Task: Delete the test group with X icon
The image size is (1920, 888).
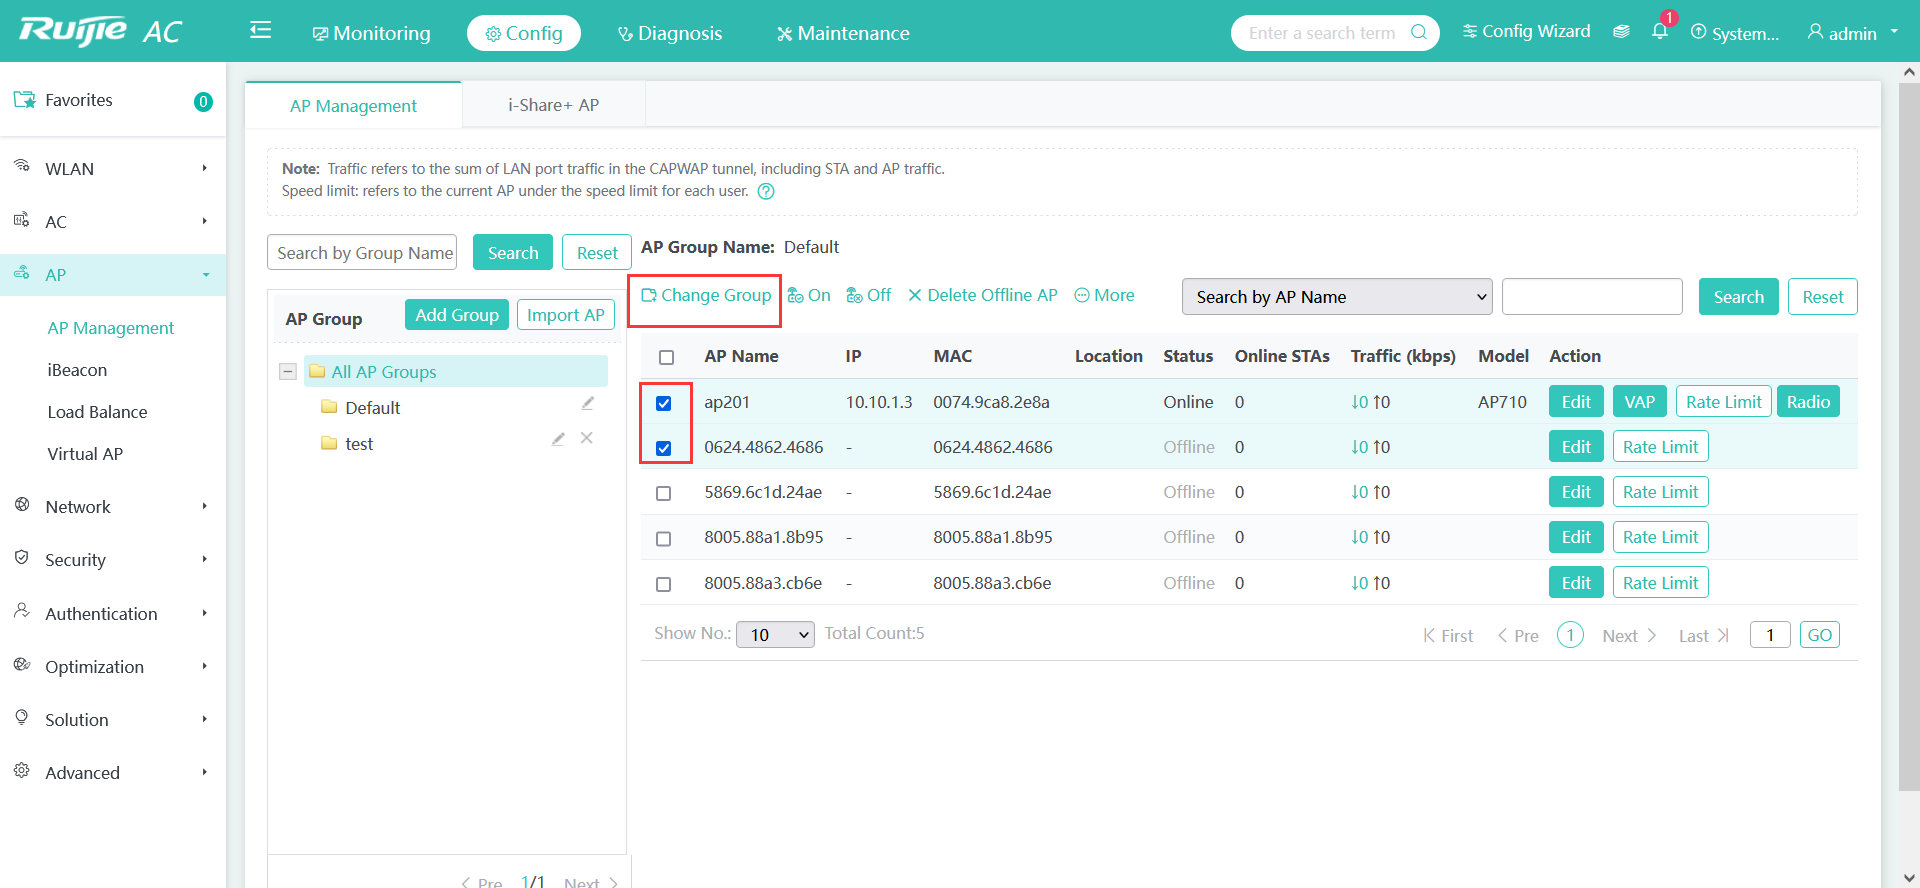Action: 587,439
